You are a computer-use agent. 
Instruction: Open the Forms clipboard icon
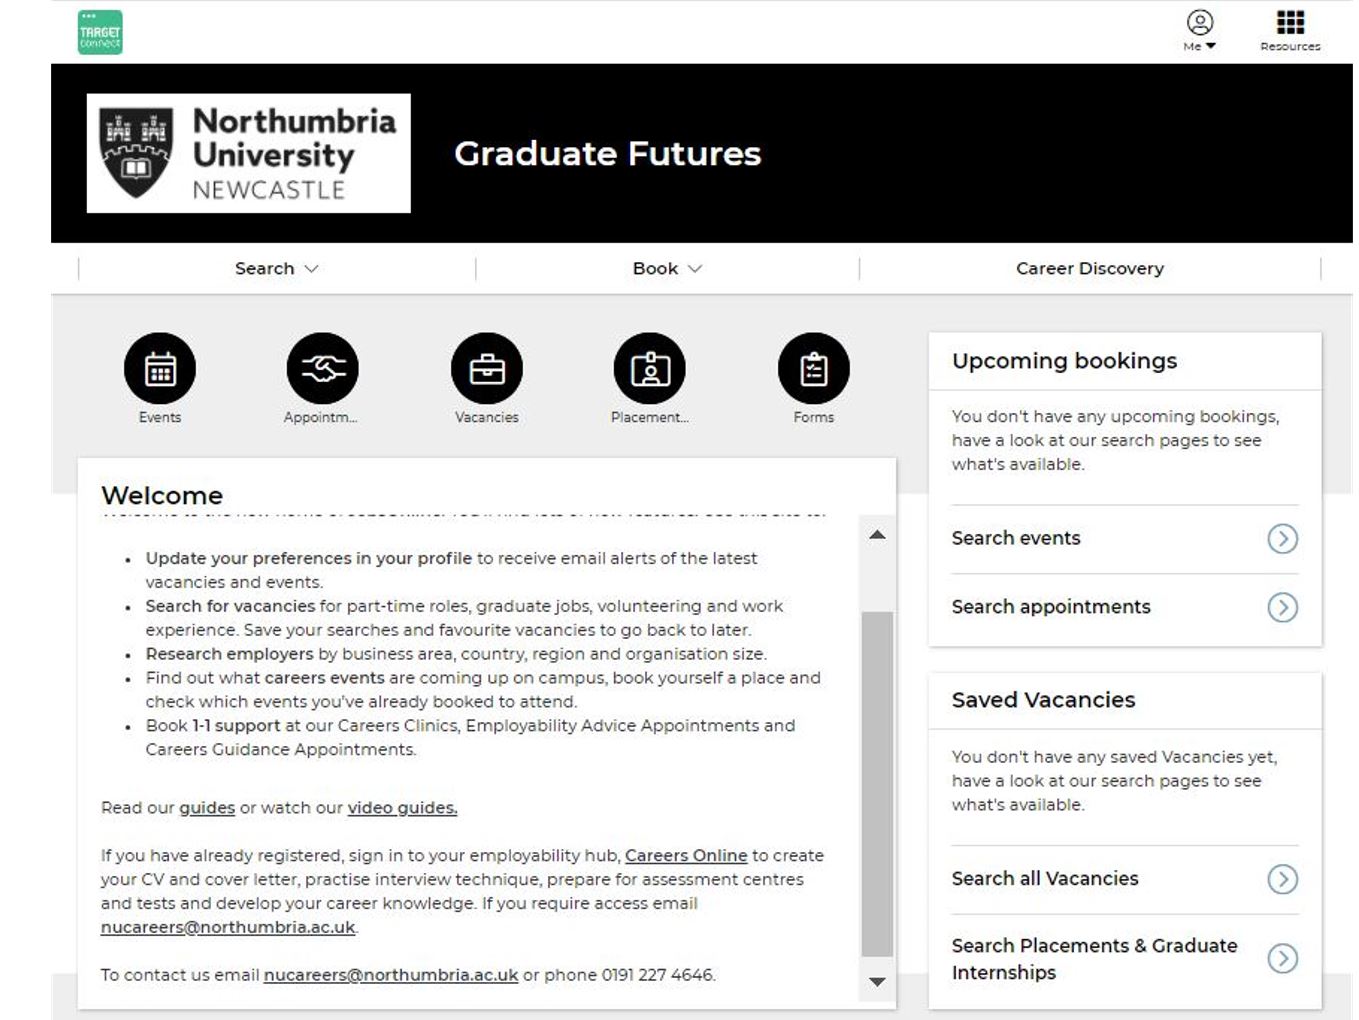point(814,369)
